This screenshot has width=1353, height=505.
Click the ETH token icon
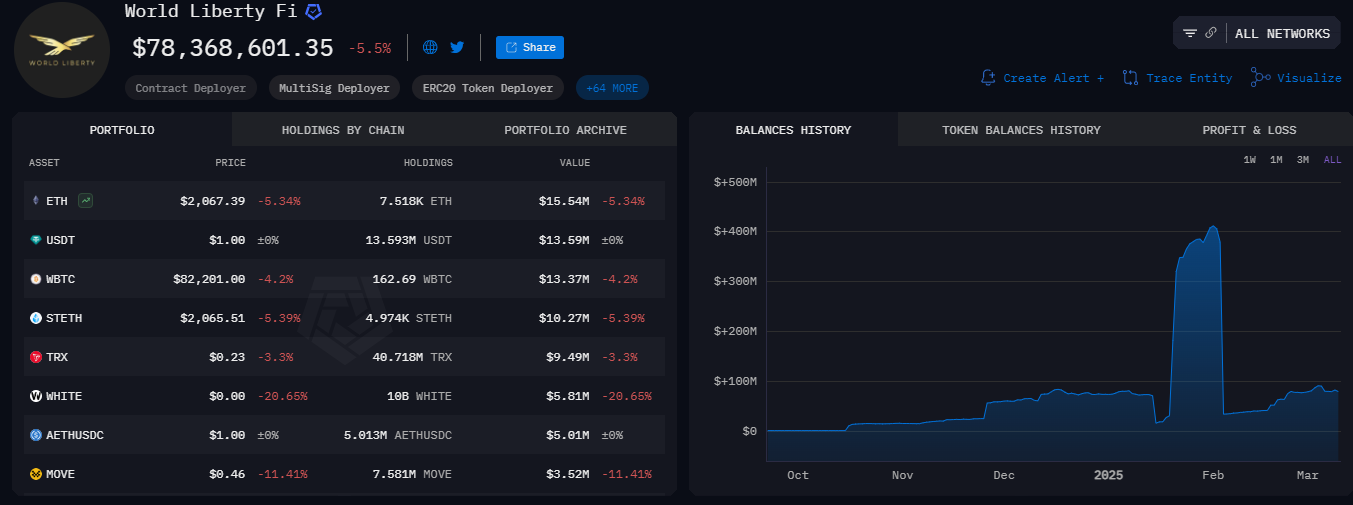(37, 201)
